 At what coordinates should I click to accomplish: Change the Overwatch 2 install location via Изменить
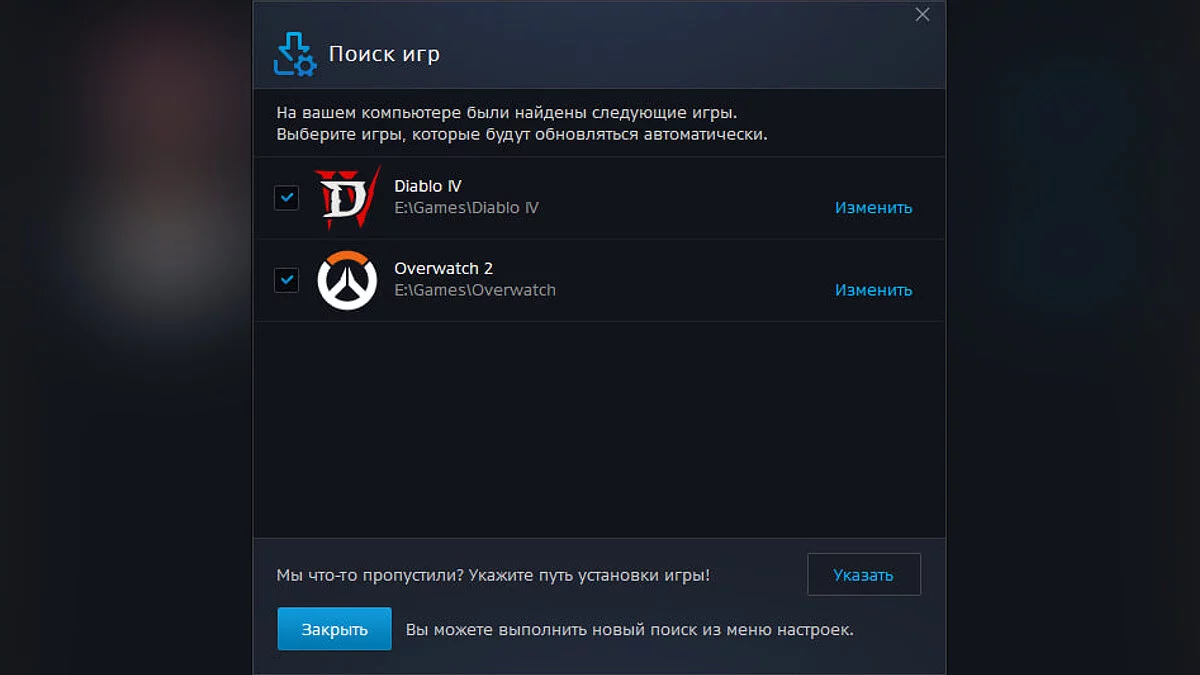(873, 290)
